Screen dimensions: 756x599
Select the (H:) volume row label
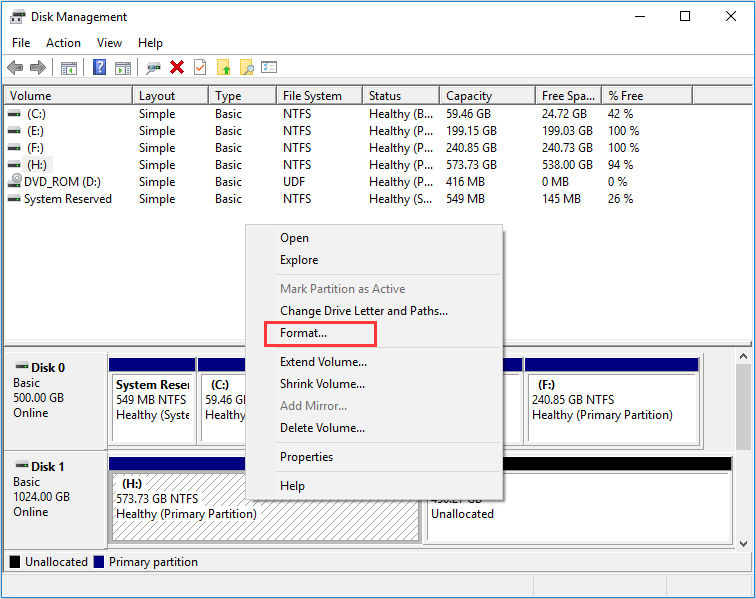tap(37, 165)
